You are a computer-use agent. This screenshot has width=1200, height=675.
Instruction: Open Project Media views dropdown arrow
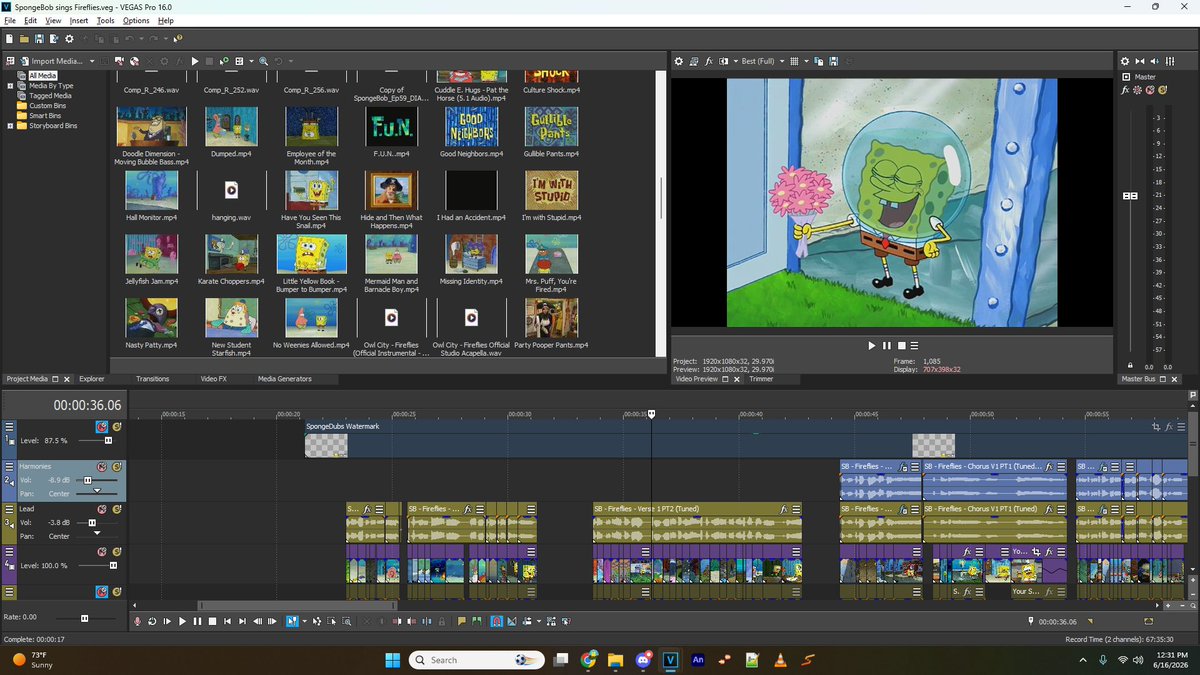coord(251,61)
